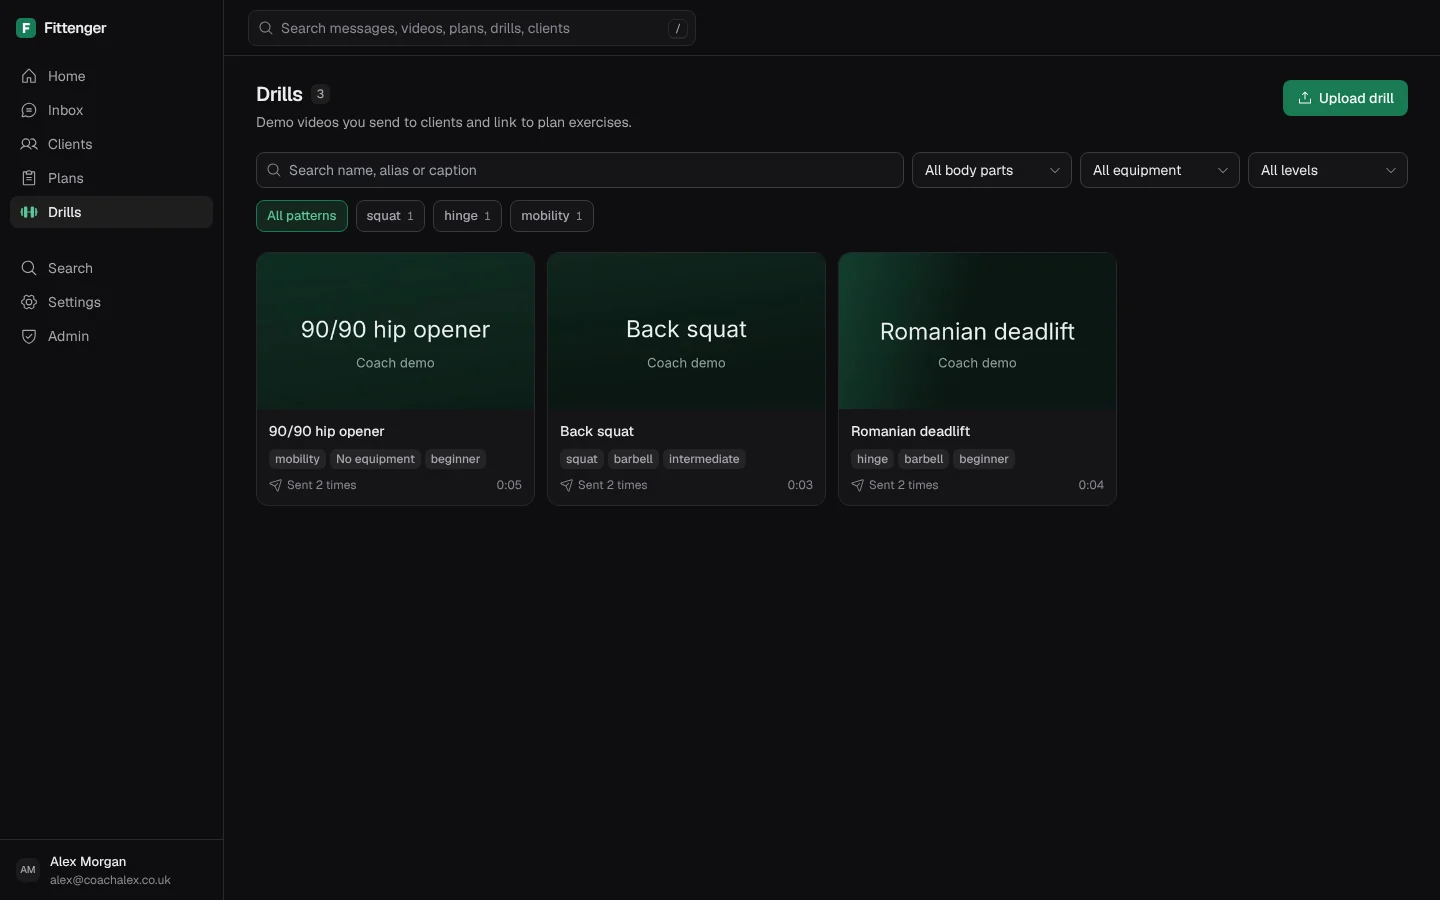1440x900 pixels.
Task: Click the AM avatar for Alex Morgan
Action: click(28, 870)
